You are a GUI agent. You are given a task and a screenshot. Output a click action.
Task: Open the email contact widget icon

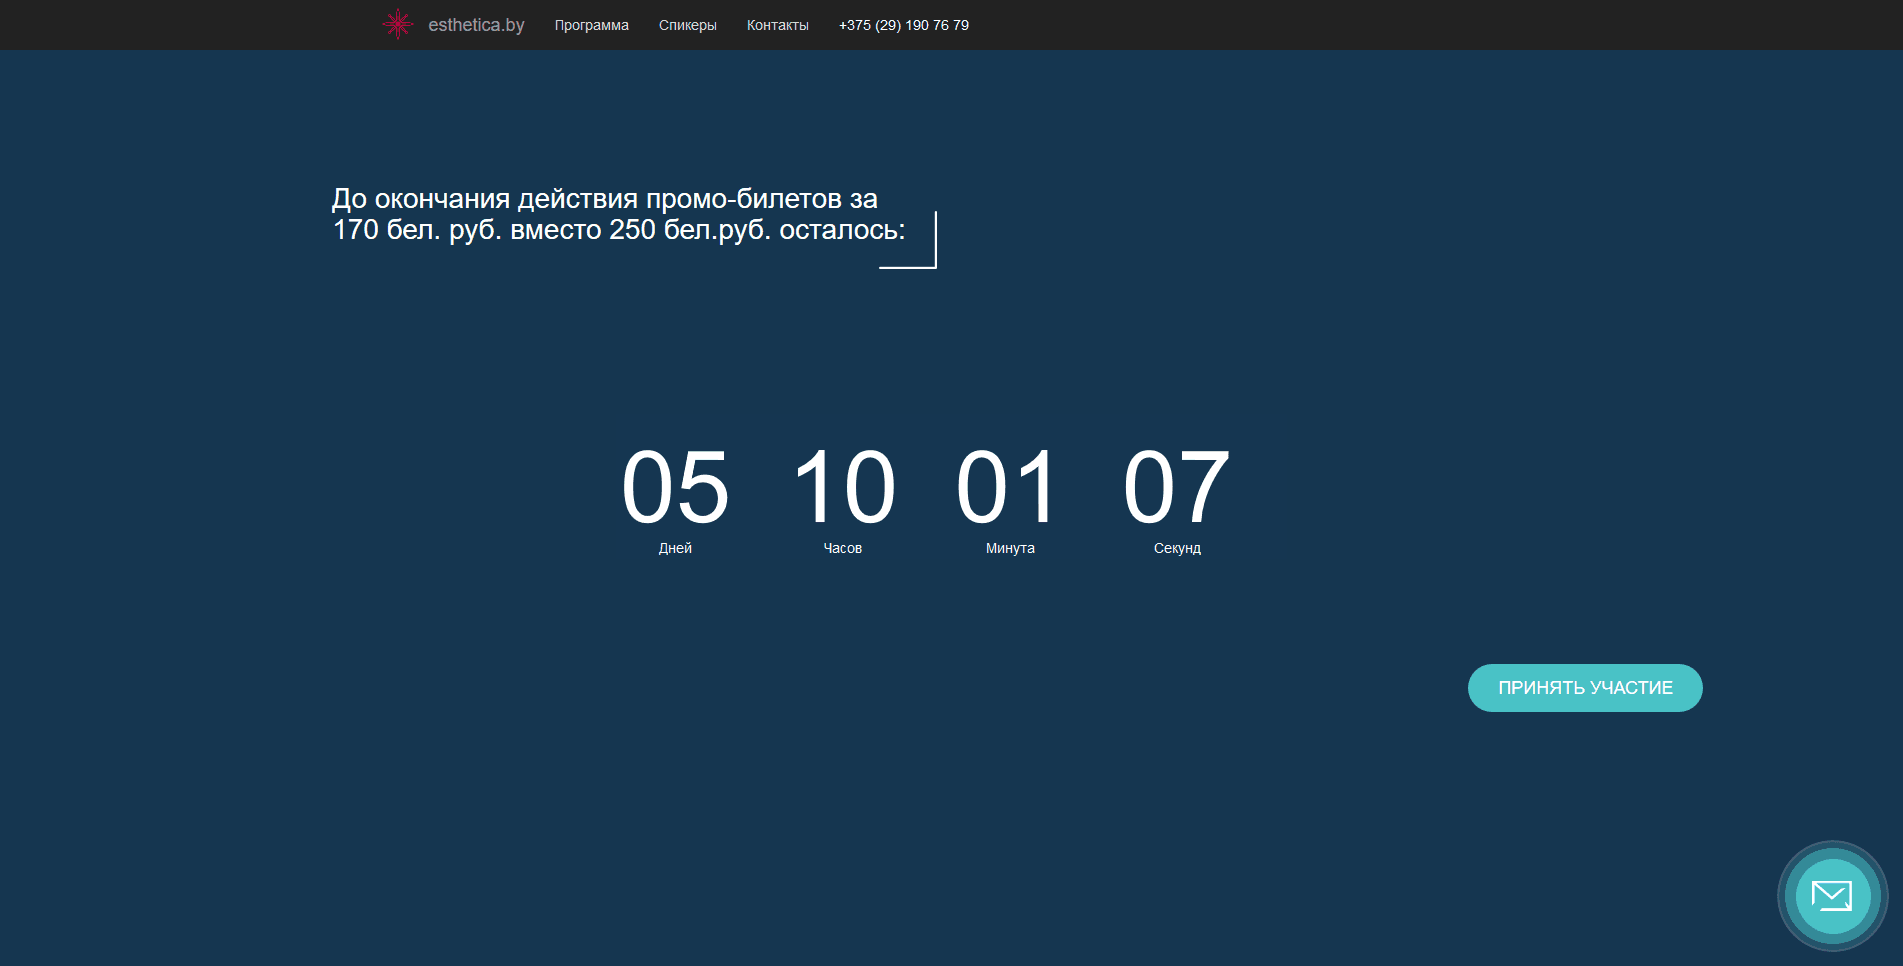[x=1831, y=896]
